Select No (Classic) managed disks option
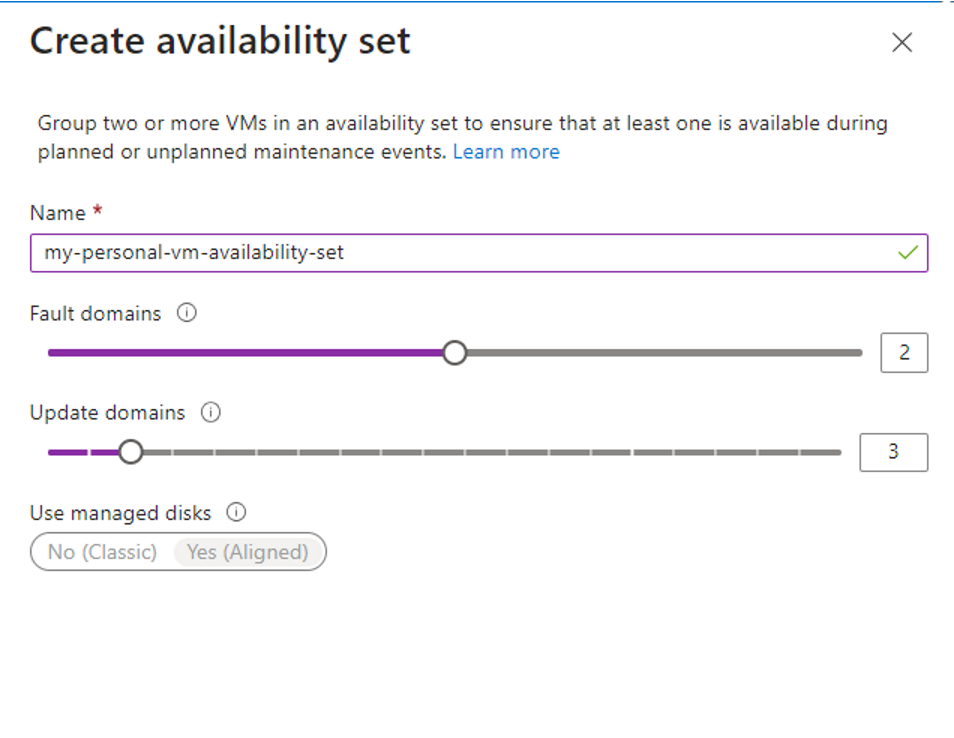Viewport: 954px width, 738px height. [x=102, y=552]
